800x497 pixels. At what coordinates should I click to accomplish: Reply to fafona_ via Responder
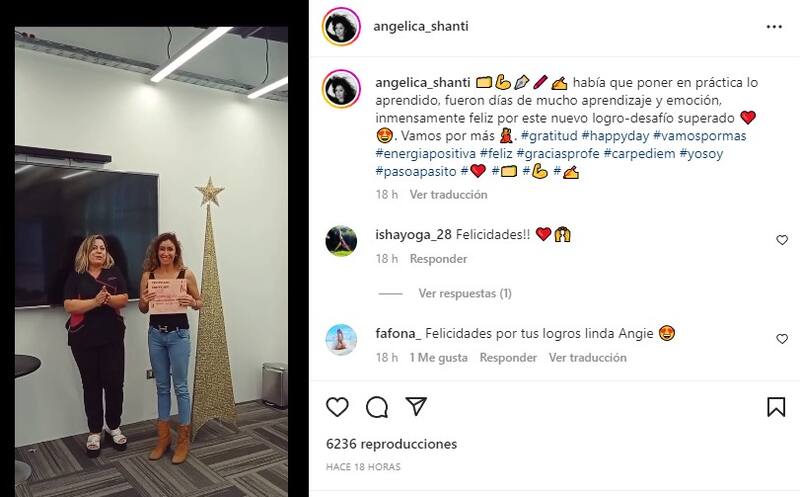[508, 358]
